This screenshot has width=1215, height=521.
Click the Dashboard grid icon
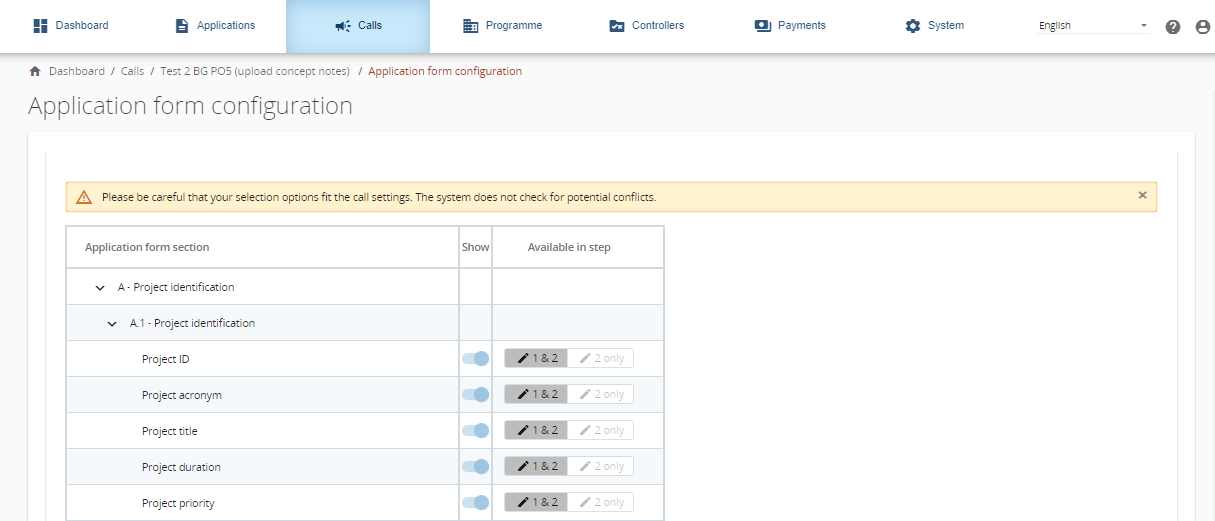click(41, 26)
